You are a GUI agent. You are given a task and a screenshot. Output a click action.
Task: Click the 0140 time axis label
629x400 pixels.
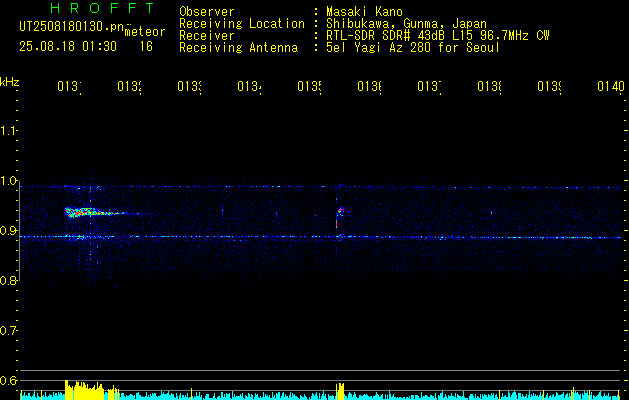pos(611,86)
